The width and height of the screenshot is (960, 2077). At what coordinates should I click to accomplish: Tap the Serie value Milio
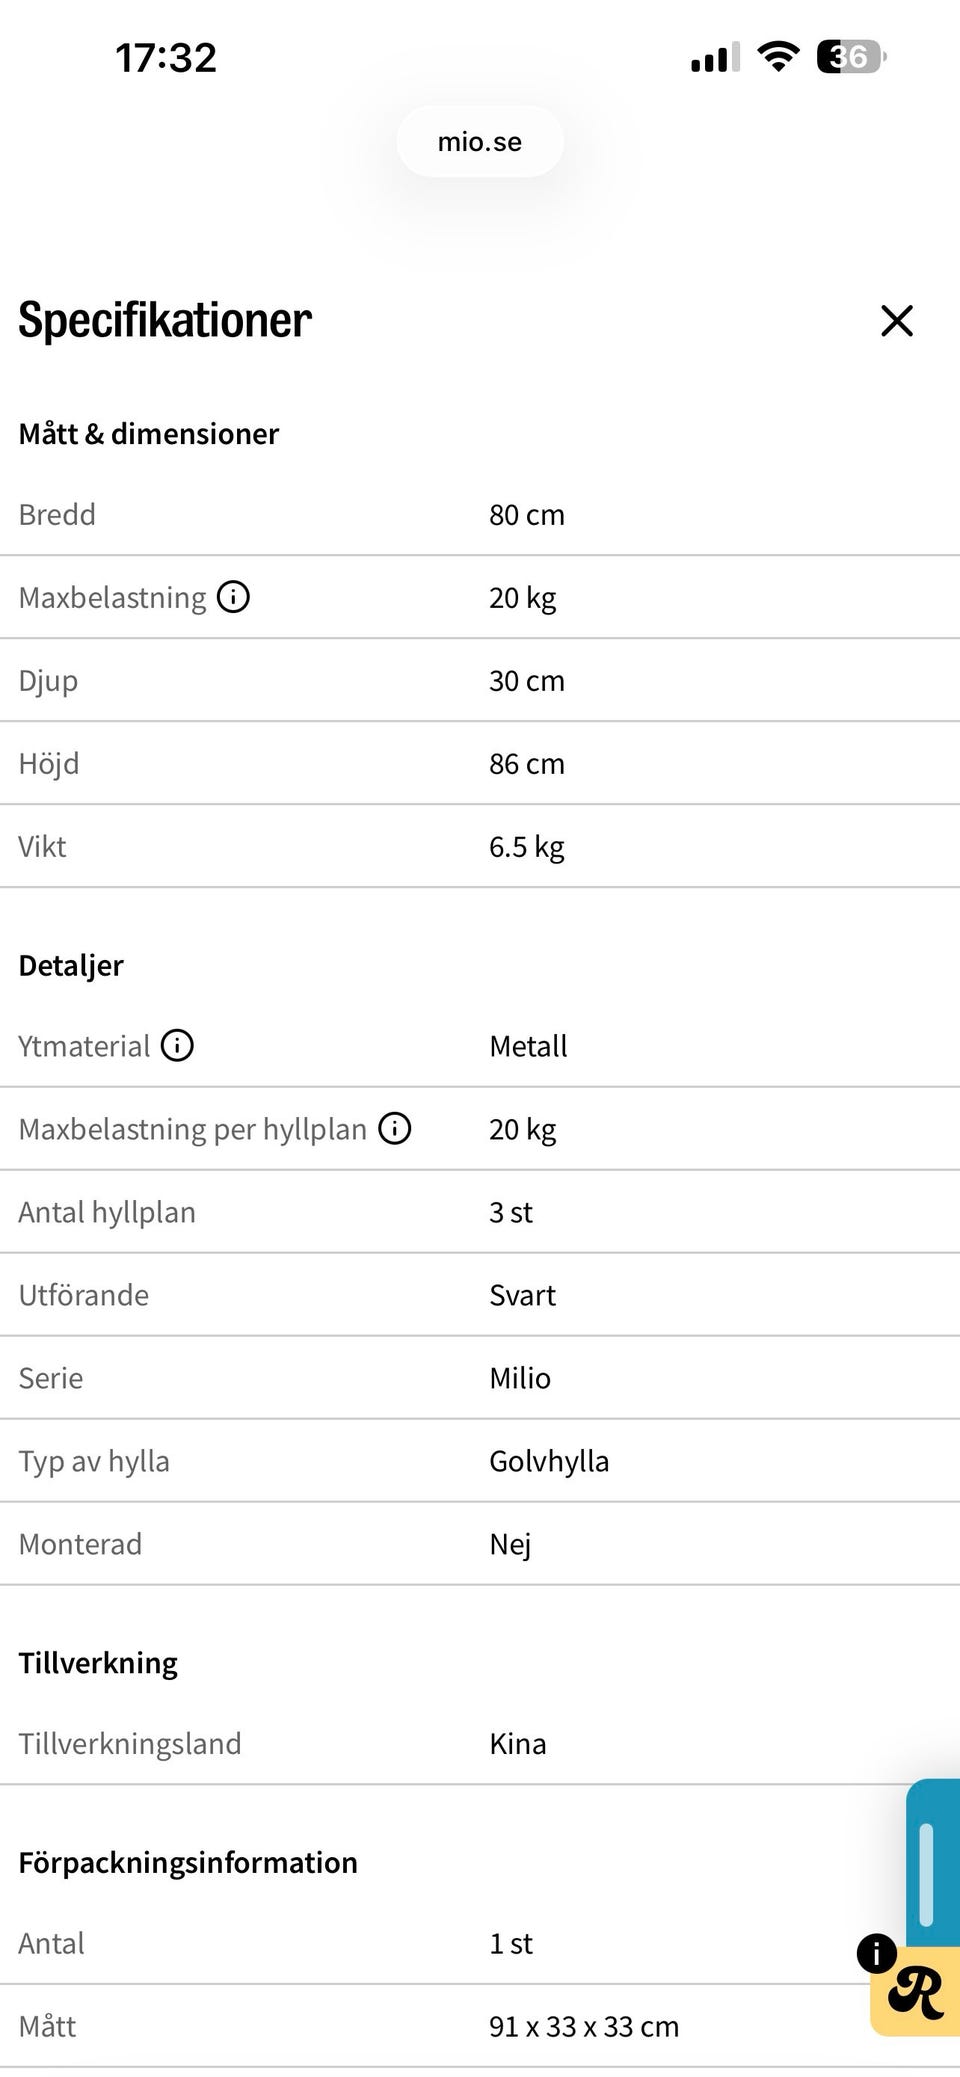[x=520, y=1378]
